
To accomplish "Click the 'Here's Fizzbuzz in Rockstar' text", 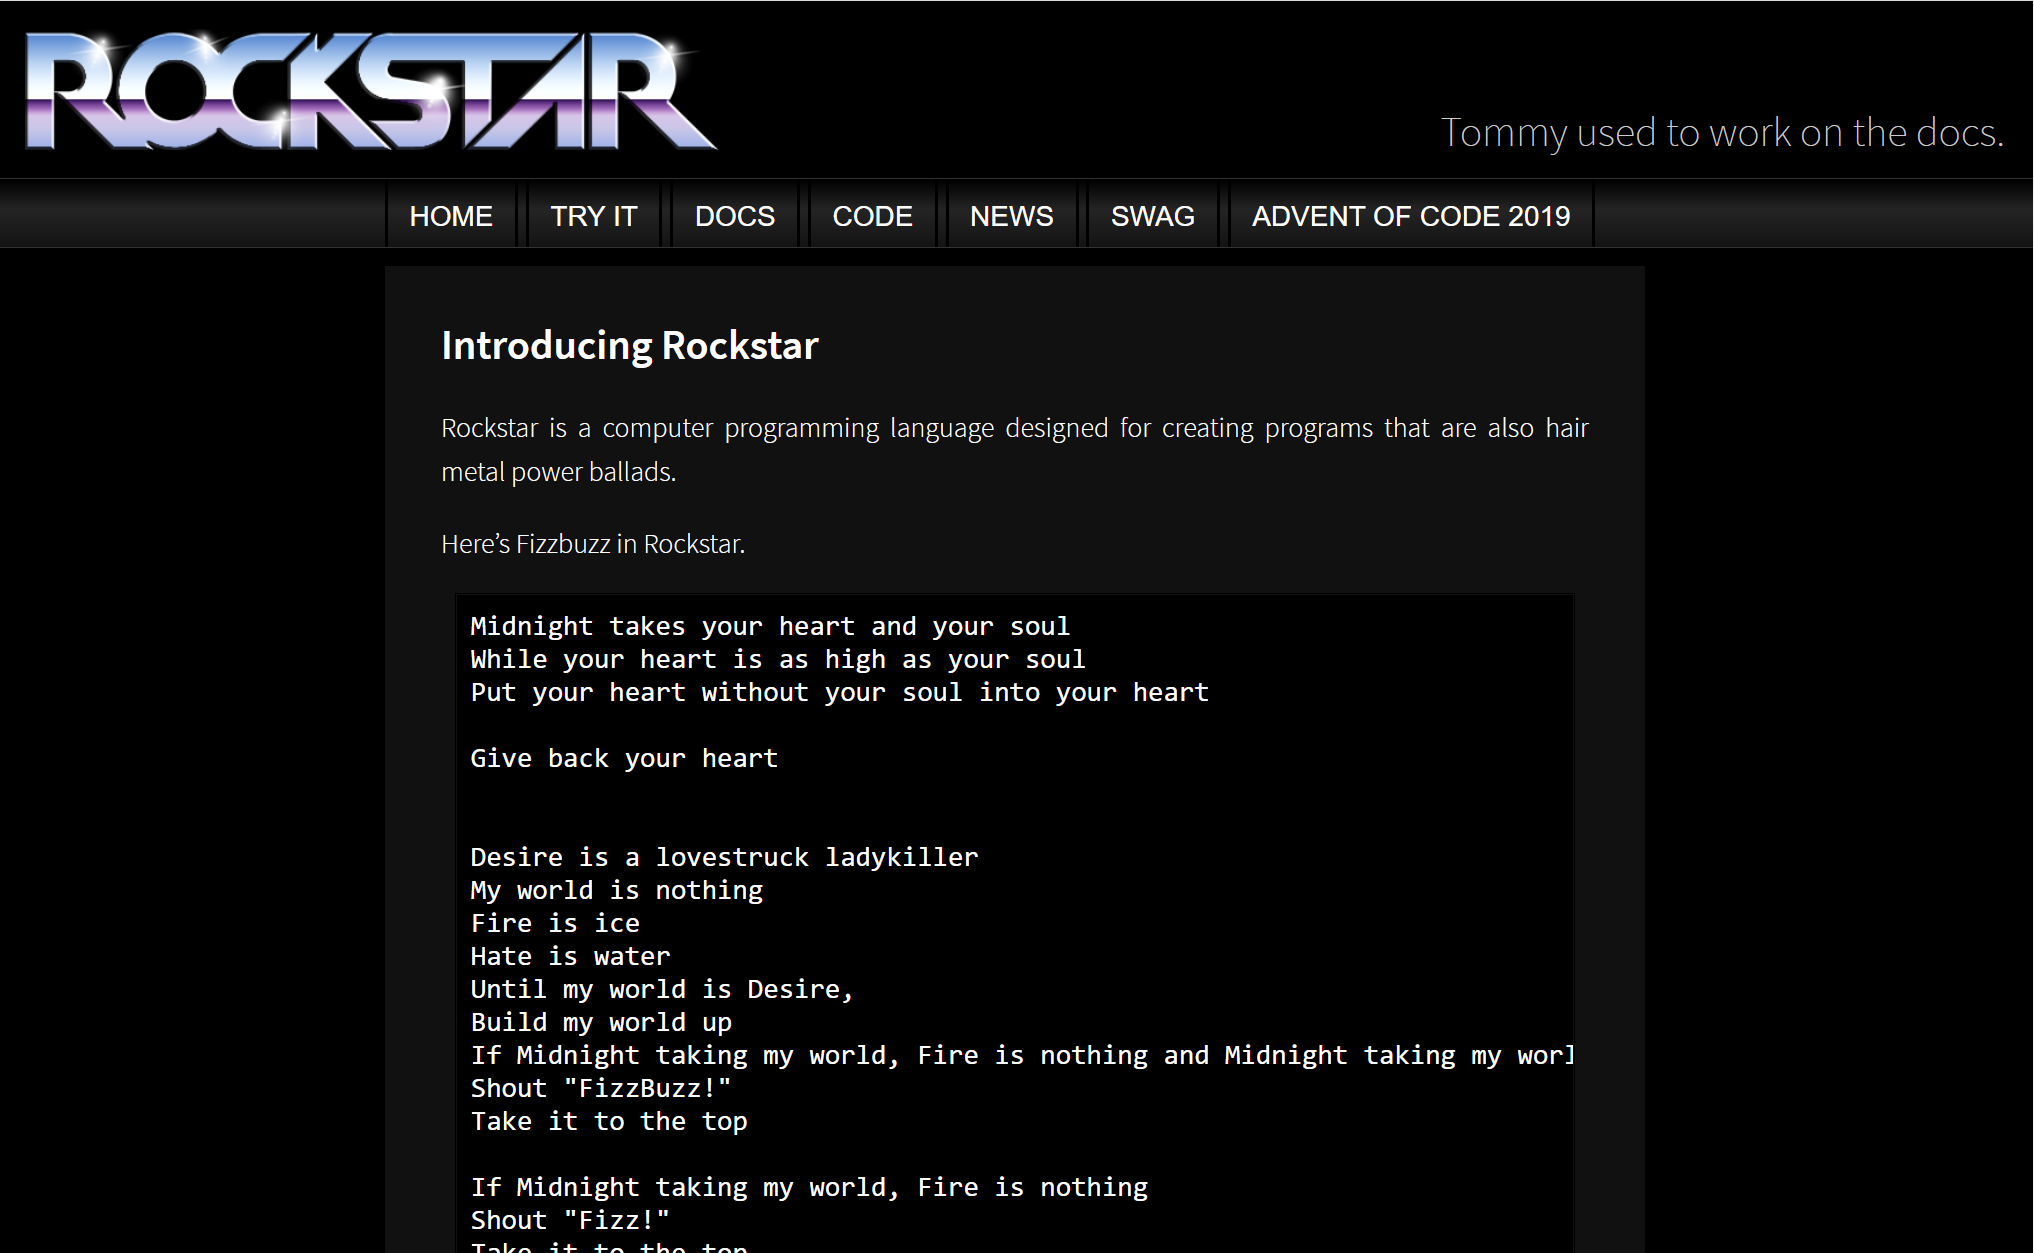I will [593, 544].
